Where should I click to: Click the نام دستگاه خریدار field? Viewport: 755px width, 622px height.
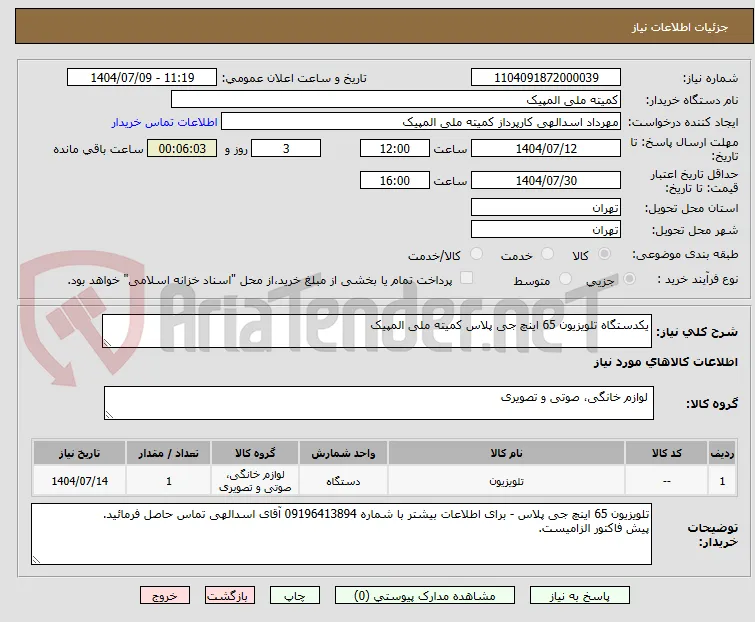click(x=396, y=100)
